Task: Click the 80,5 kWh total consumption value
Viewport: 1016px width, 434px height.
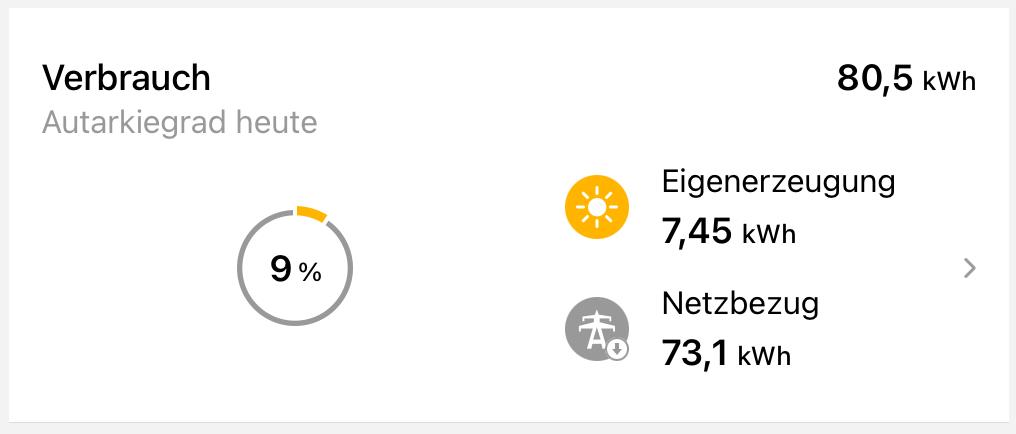Action: (906, 79)
